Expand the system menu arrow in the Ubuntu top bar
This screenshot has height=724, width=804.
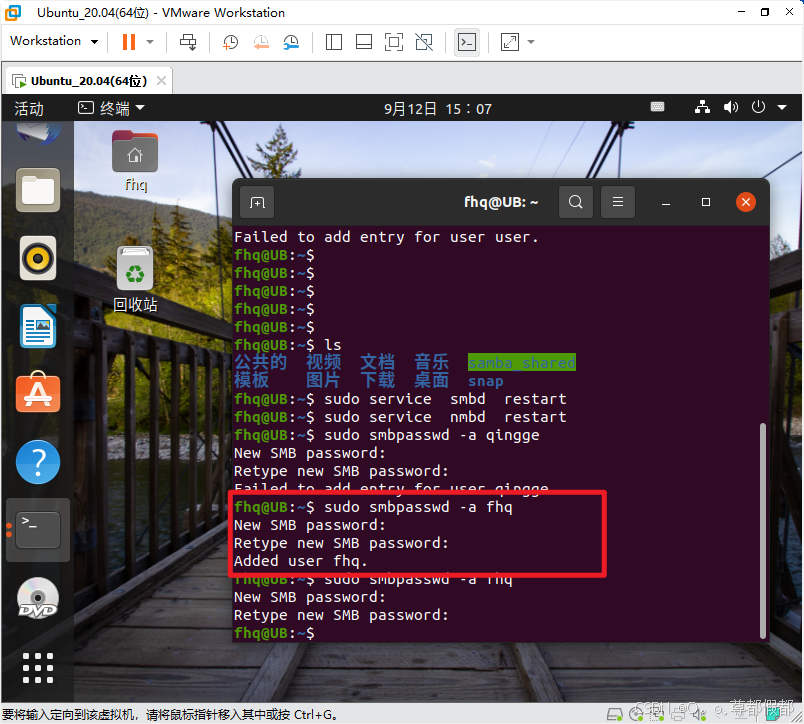click(782, 108)
